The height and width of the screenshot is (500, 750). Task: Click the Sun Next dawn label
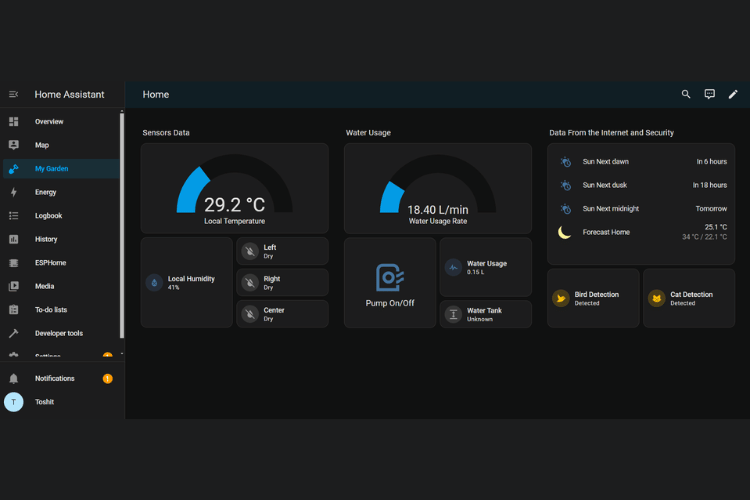[x=606, y=162]
